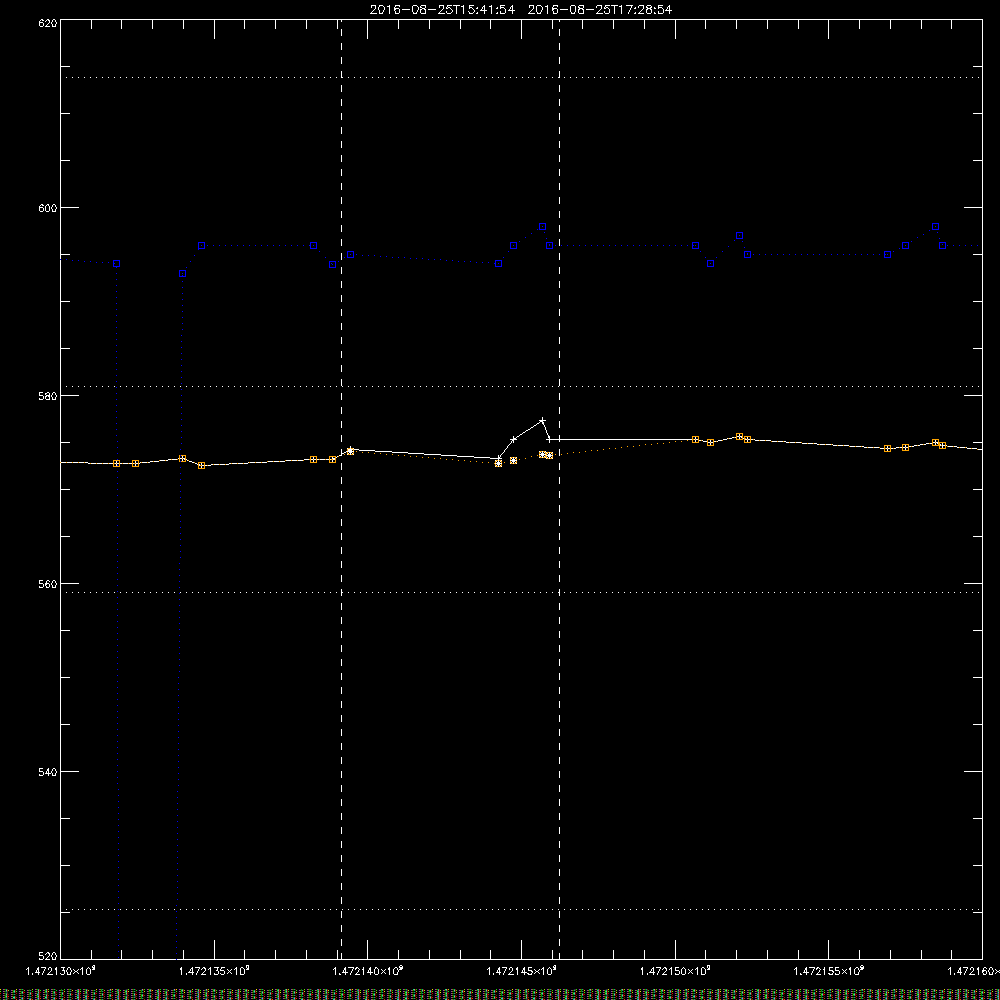The height and width of the screenshot is (1000, 1000).
Task: Click the left dashed vertical time marker
Action: (341, 489)
